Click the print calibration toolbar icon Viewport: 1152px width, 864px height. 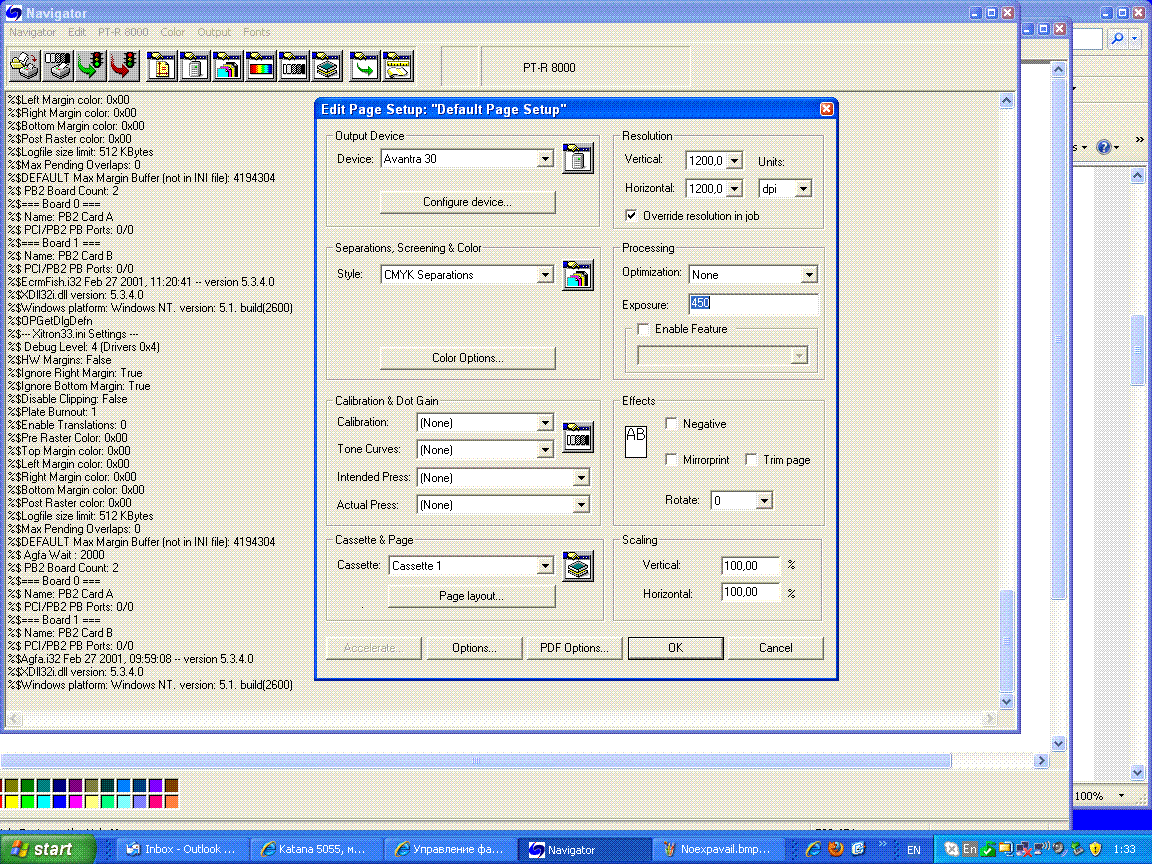57,65
